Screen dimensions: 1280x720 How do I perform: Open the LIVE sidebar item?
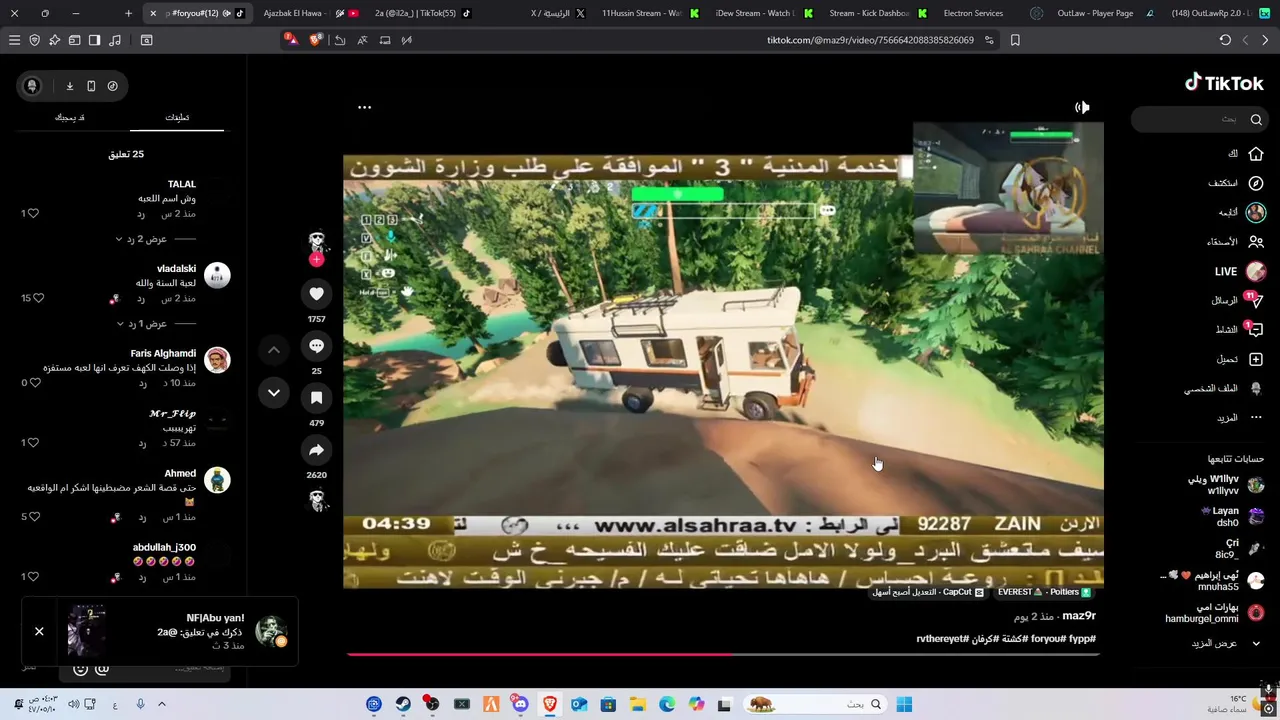click(1240, 271)
